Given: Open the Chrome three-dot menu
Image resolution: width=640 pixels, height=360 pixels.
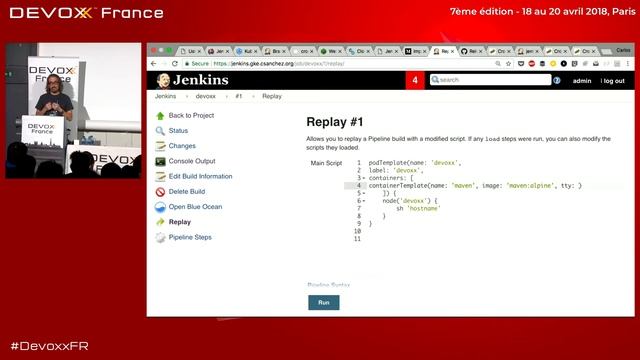Looking at the screenshot, I should [628, 64].
